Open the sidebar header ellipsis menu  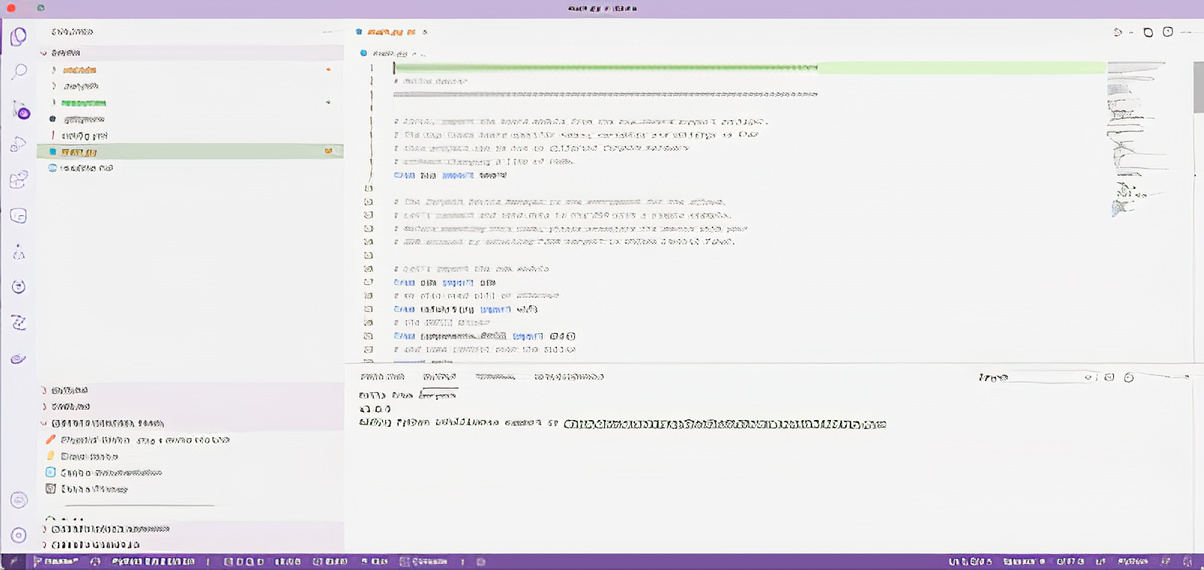coord(327,32)
